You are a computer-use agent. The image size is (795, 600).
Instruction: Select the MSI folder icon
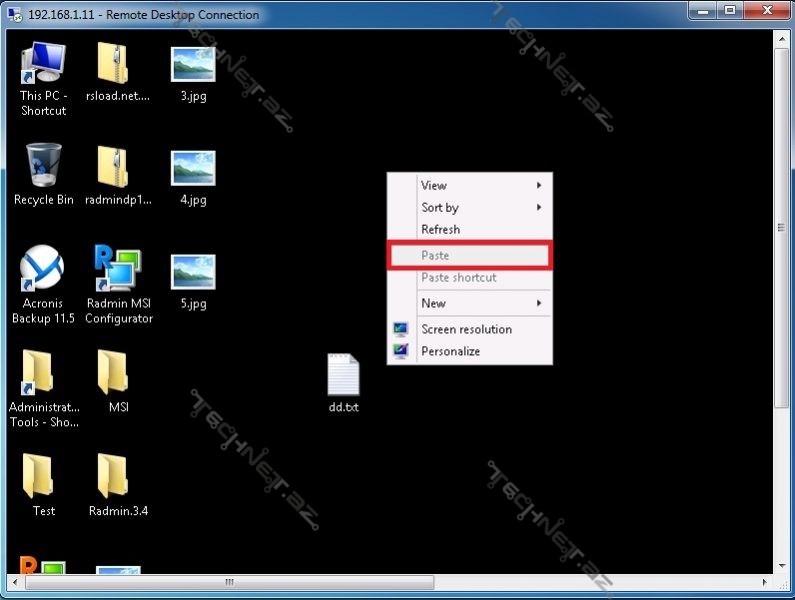tap(112, 372)
